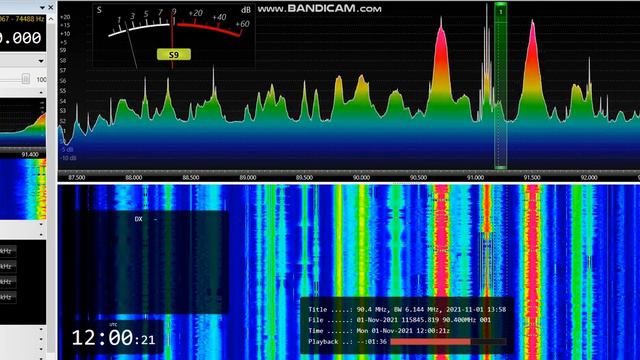640x360 pixels.
Task: Click the Title line reading 90.4 MHz
Action: (x=407, y=310)
